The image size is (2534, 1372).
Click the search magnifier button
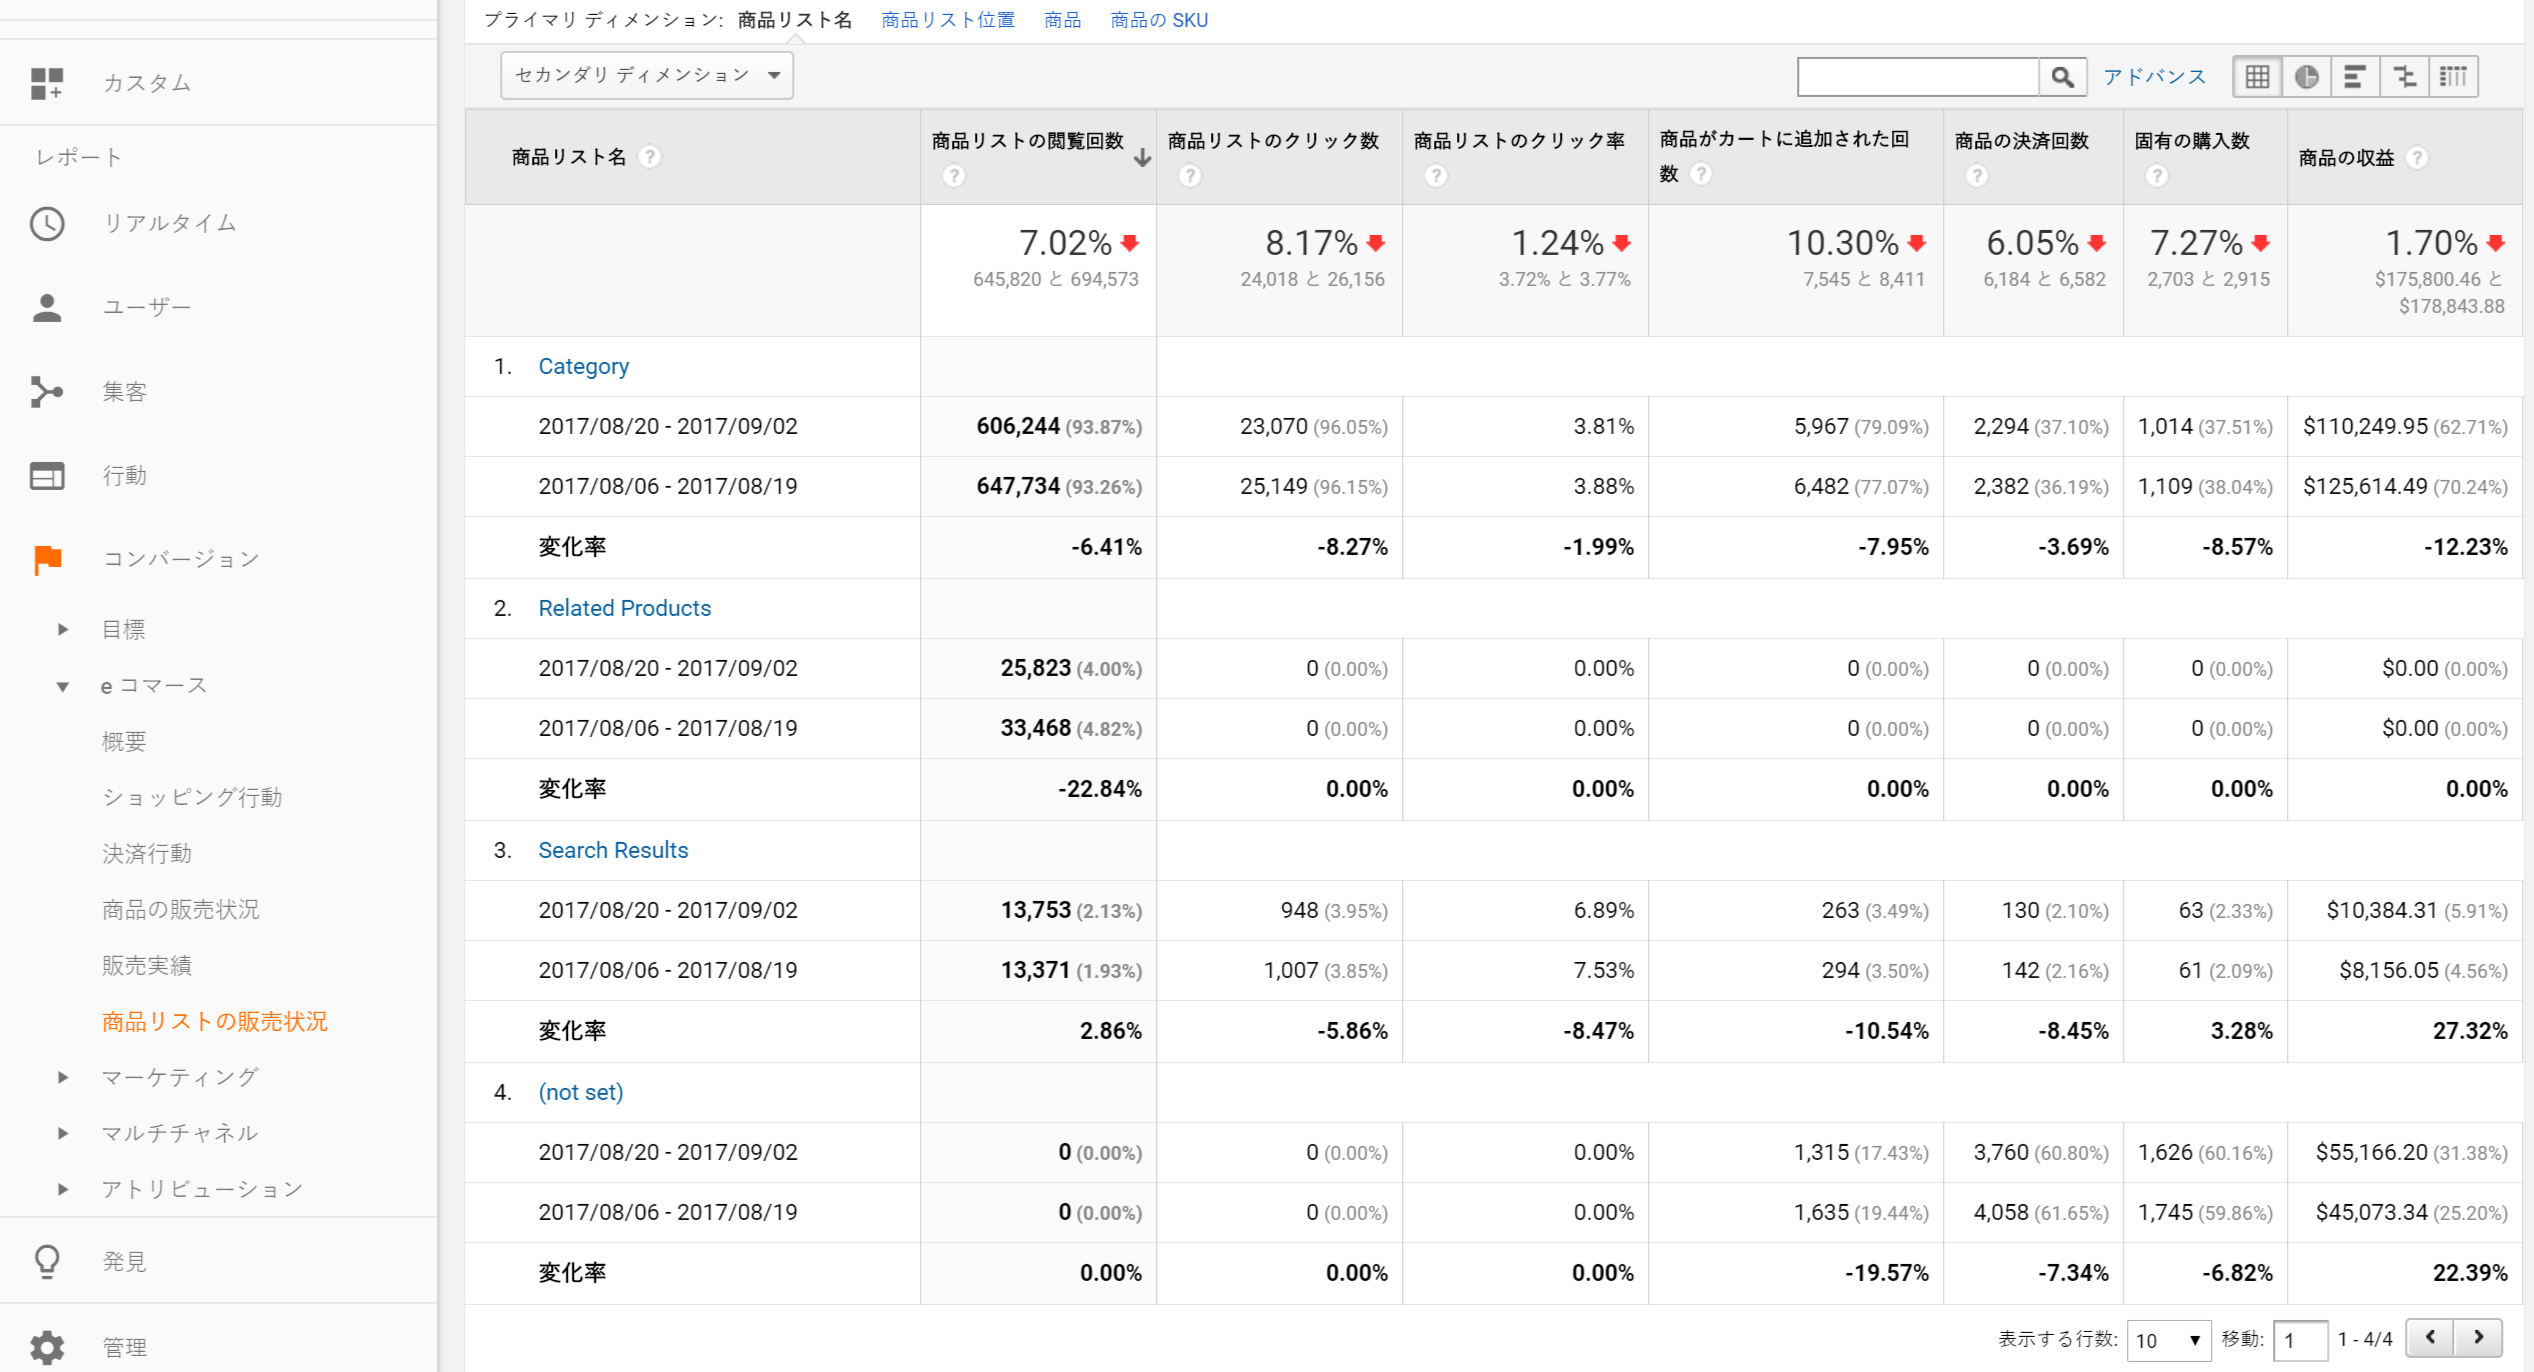pos(2062,77)
